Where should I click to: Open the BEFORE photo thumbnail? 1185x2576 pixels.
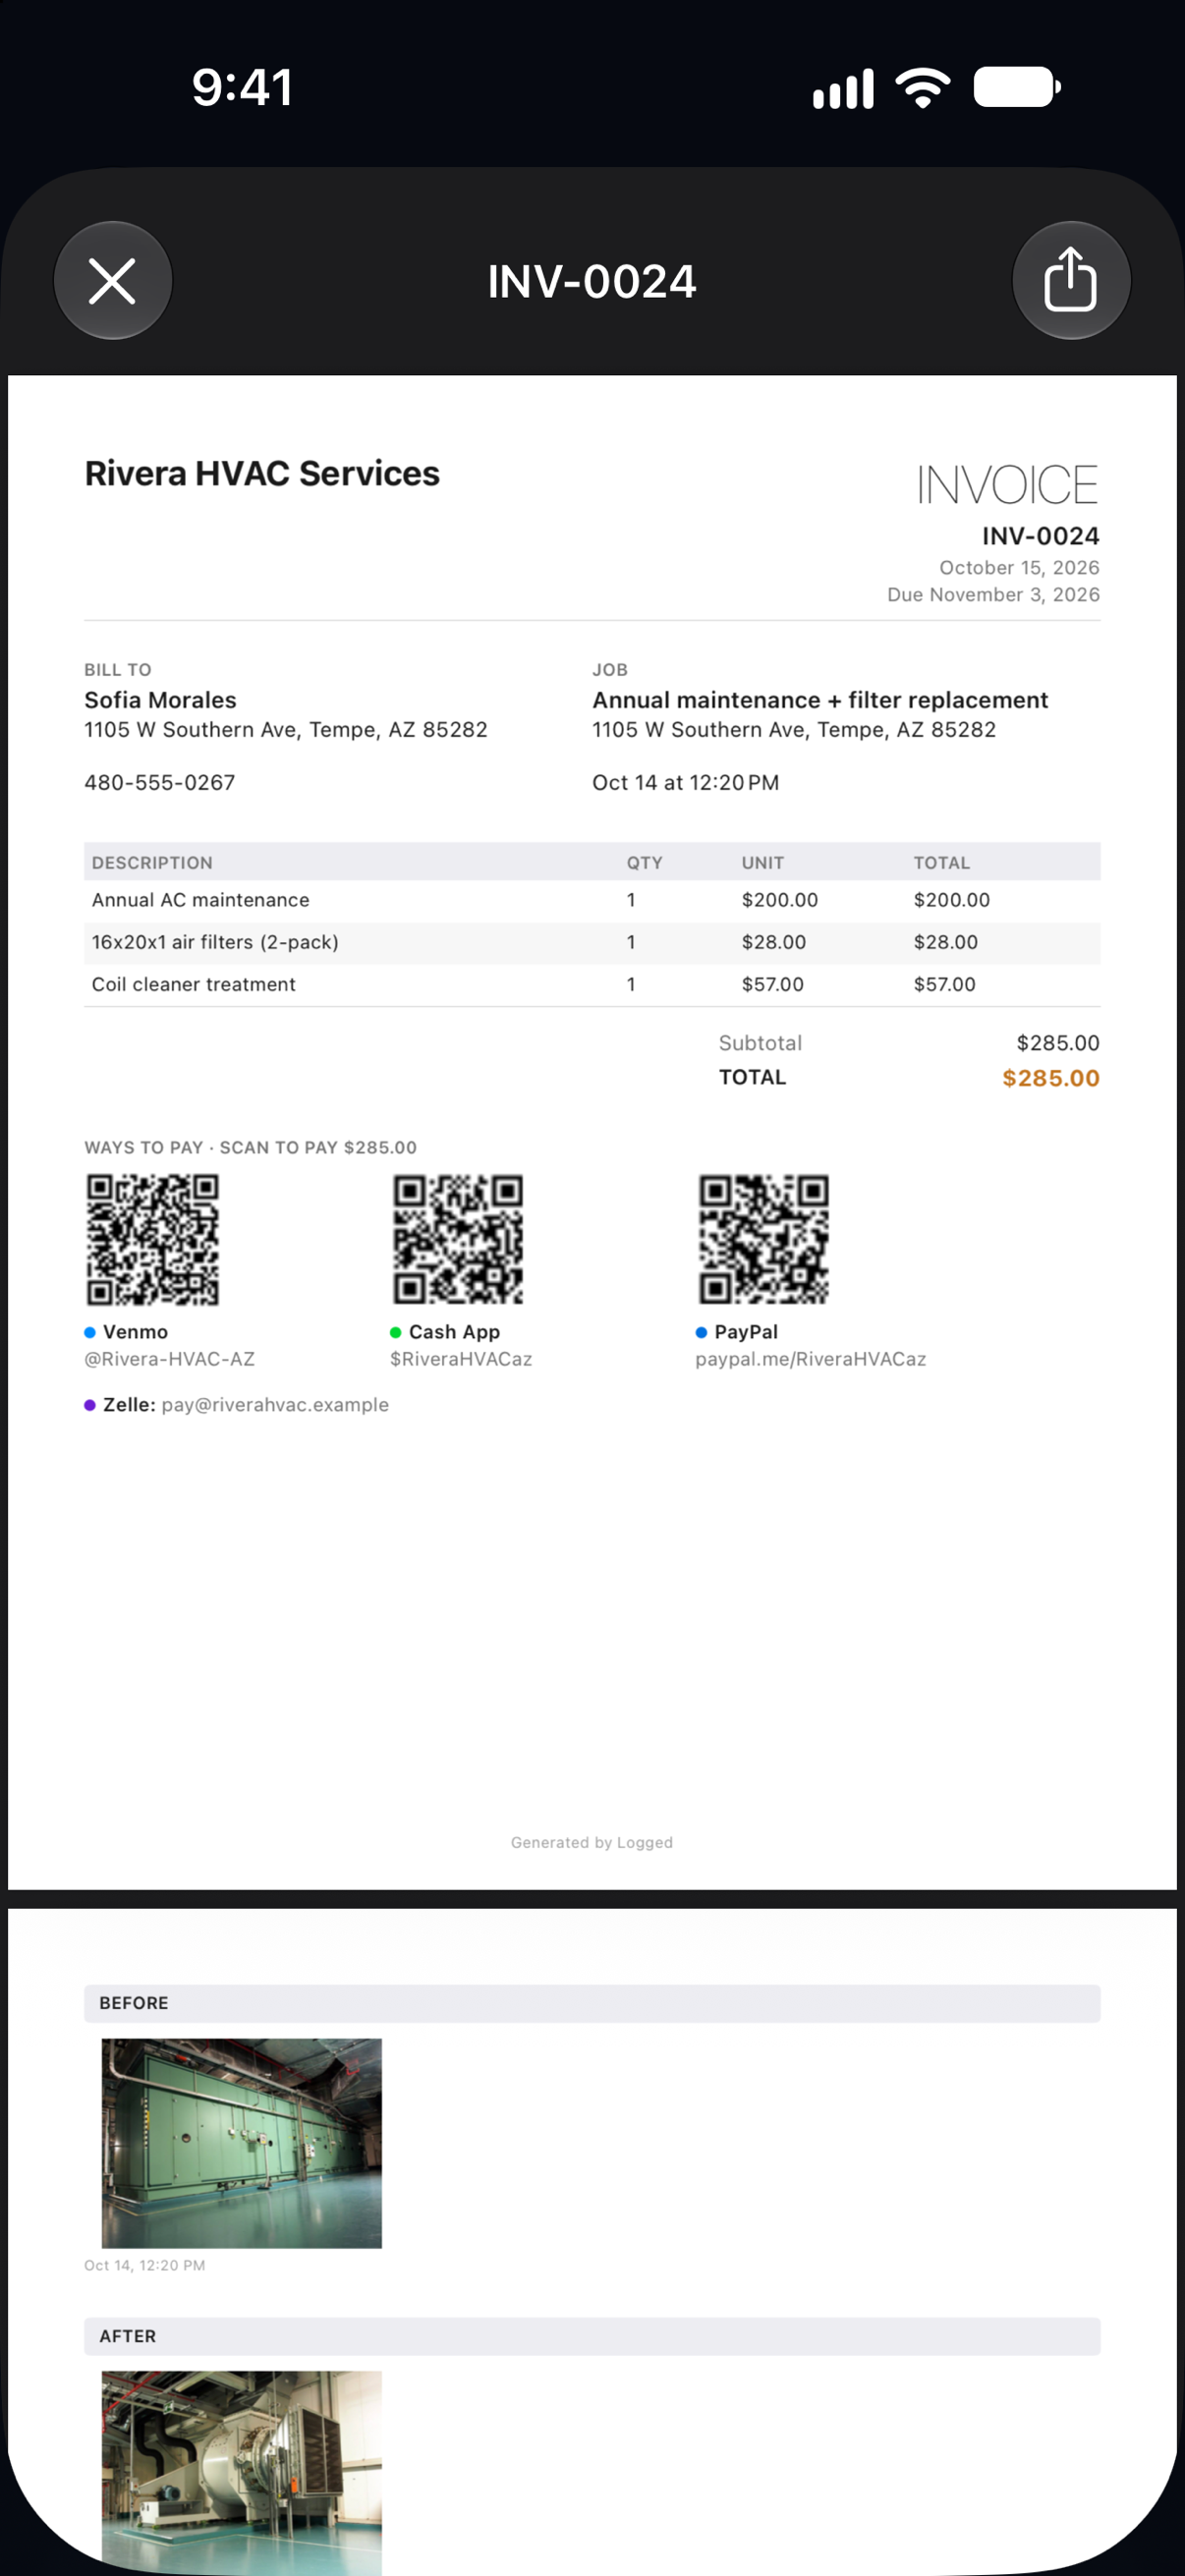tap(242, 2143)
